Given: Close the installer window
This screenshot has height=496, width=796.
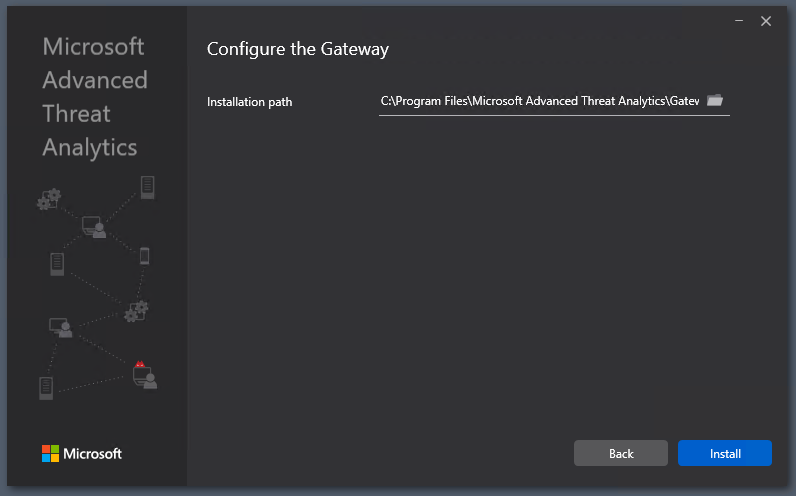Looking at the screenshot, I should point(766,21).
